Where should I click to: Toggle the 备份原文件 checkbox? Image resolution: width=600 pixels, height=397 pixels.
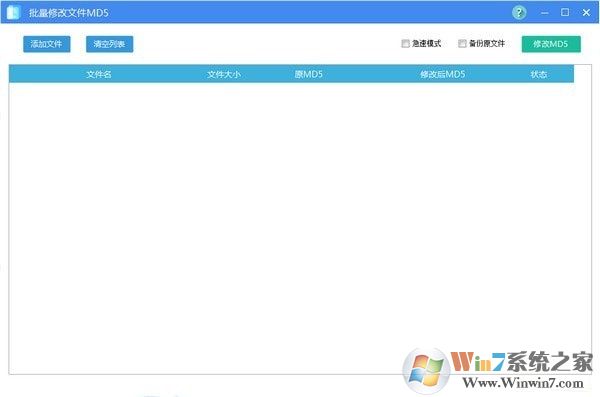[x=462, y=43]
